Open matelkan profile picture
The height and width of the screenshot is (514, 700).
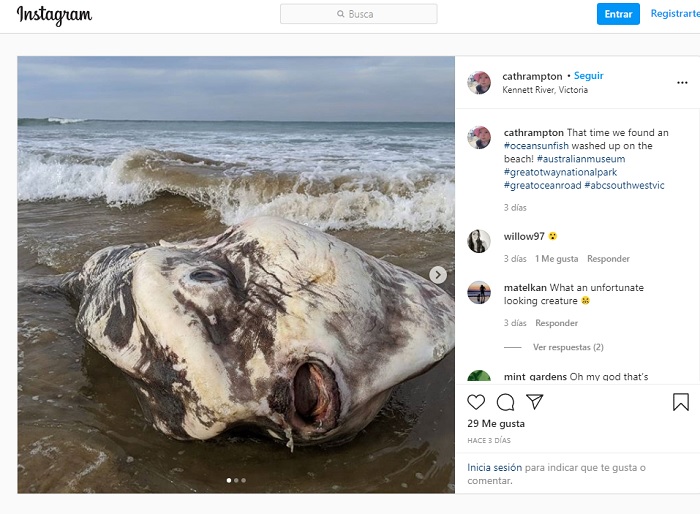pyautogui.click(x=479, y=292)
